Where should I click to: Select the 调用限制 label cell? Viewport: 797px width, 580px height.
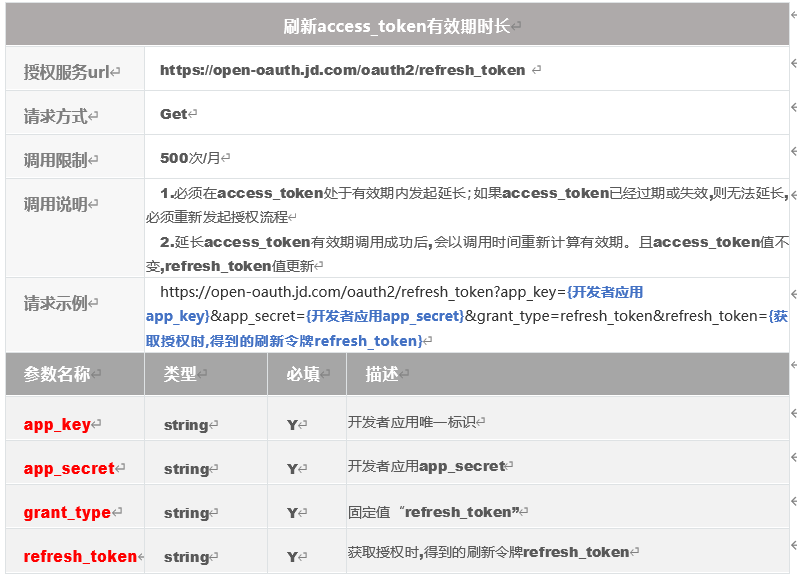click(75, 157)
